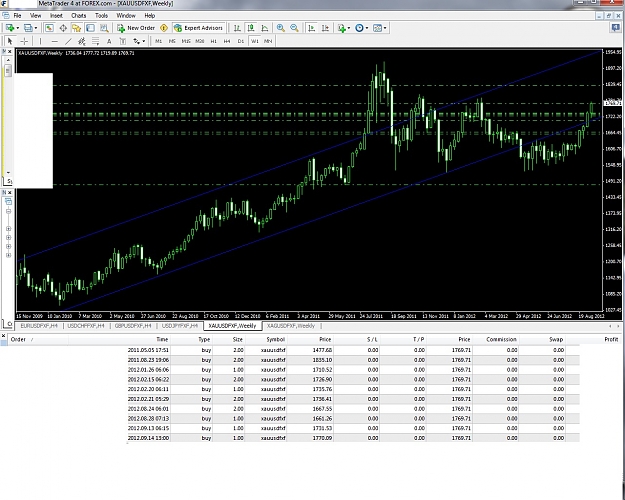
Task: Open MetaEditor yellow diamond icon
Action: 164,28
